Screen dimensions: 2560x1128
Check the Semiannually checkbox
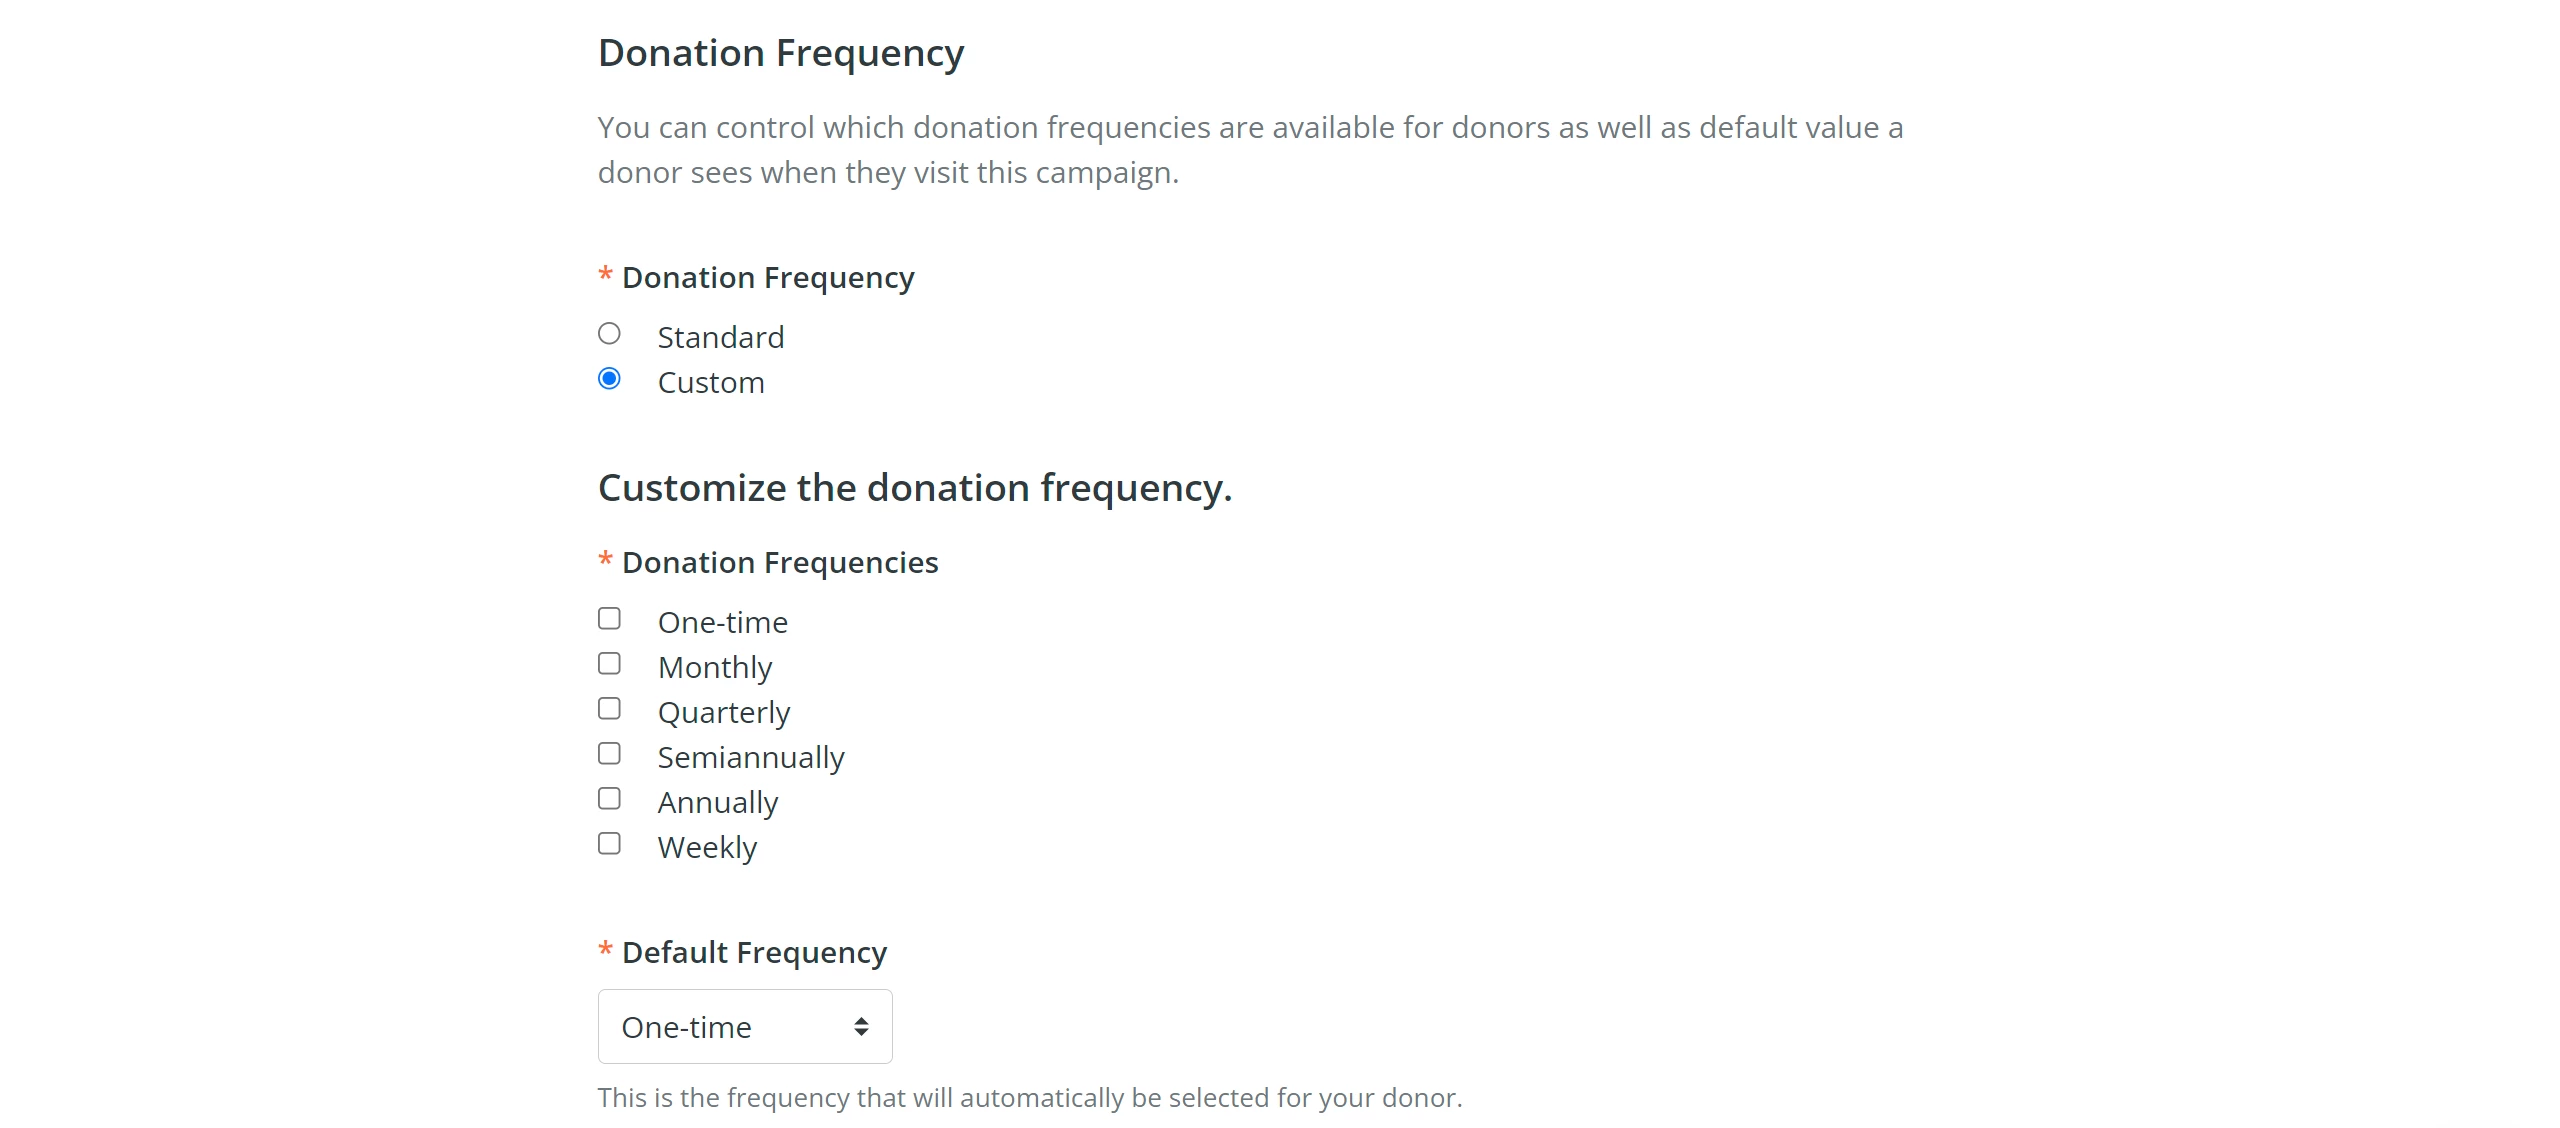[610, 753]
